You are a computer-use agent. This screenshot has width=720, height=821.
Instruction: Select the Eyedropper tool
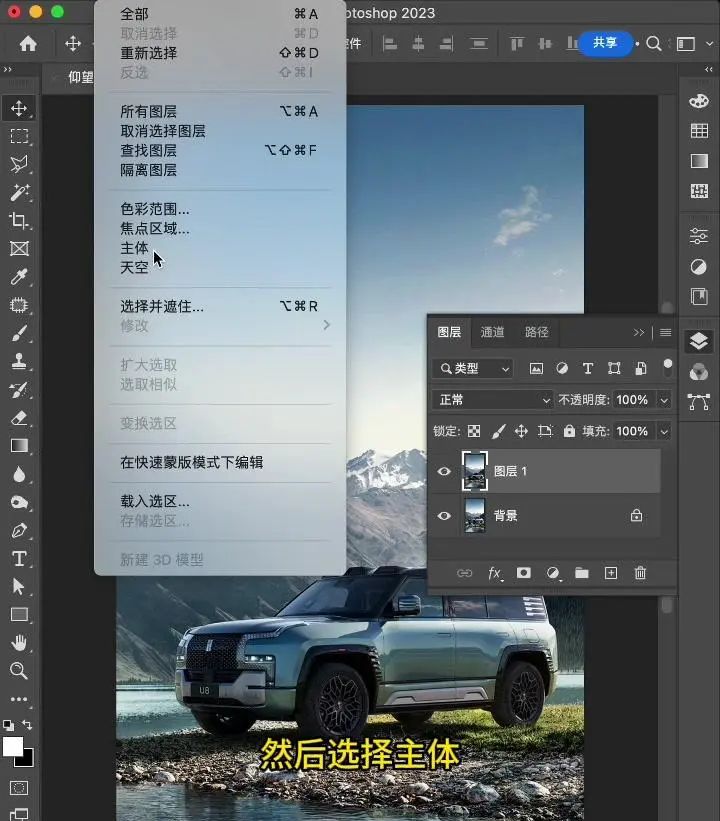click(x=19, y=276)
